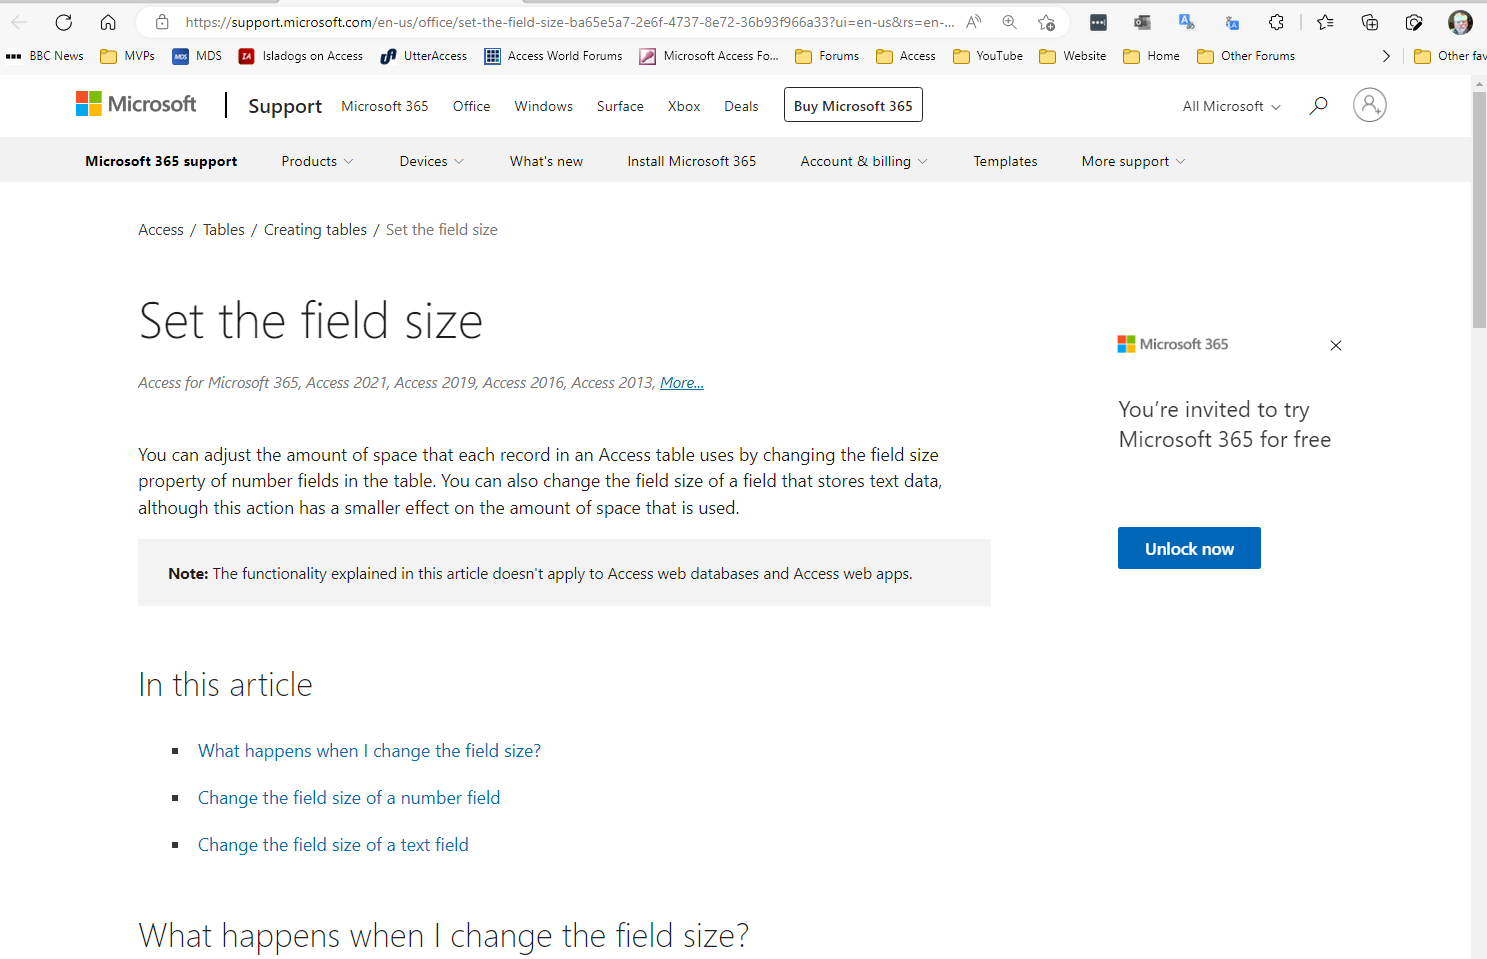Open the Website bookmark folder
1487x959 pixels.
coord(1073,56)
